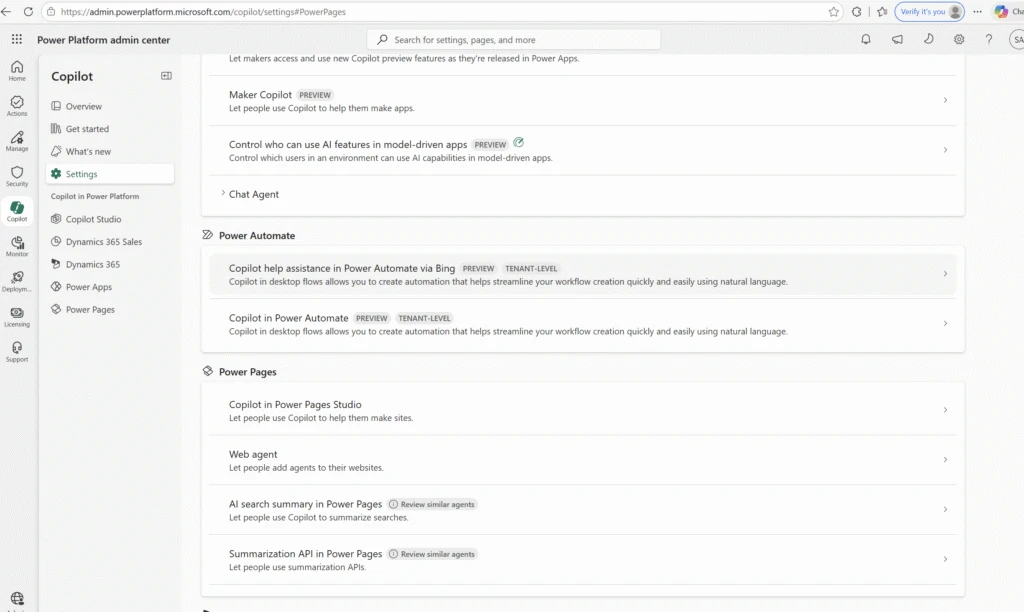The width and height of the screenshot is (1024, 612).
Task: Open Maker Copilot setting chevron
Action: [x=945, y=100]
